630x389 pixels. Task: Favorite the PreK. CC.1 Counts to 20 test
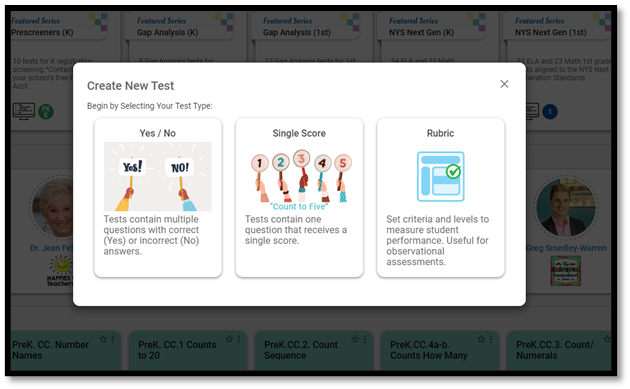229,339
